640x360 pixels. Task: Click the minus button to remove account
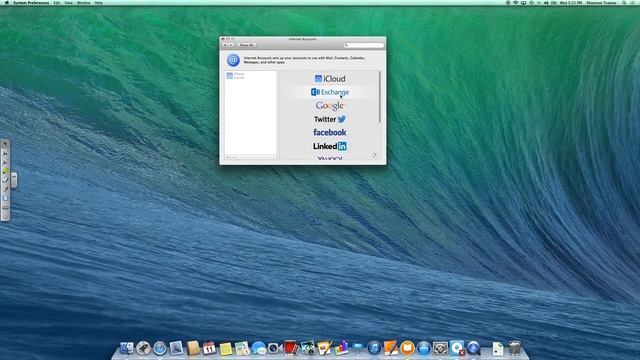[x=234, y=157]
